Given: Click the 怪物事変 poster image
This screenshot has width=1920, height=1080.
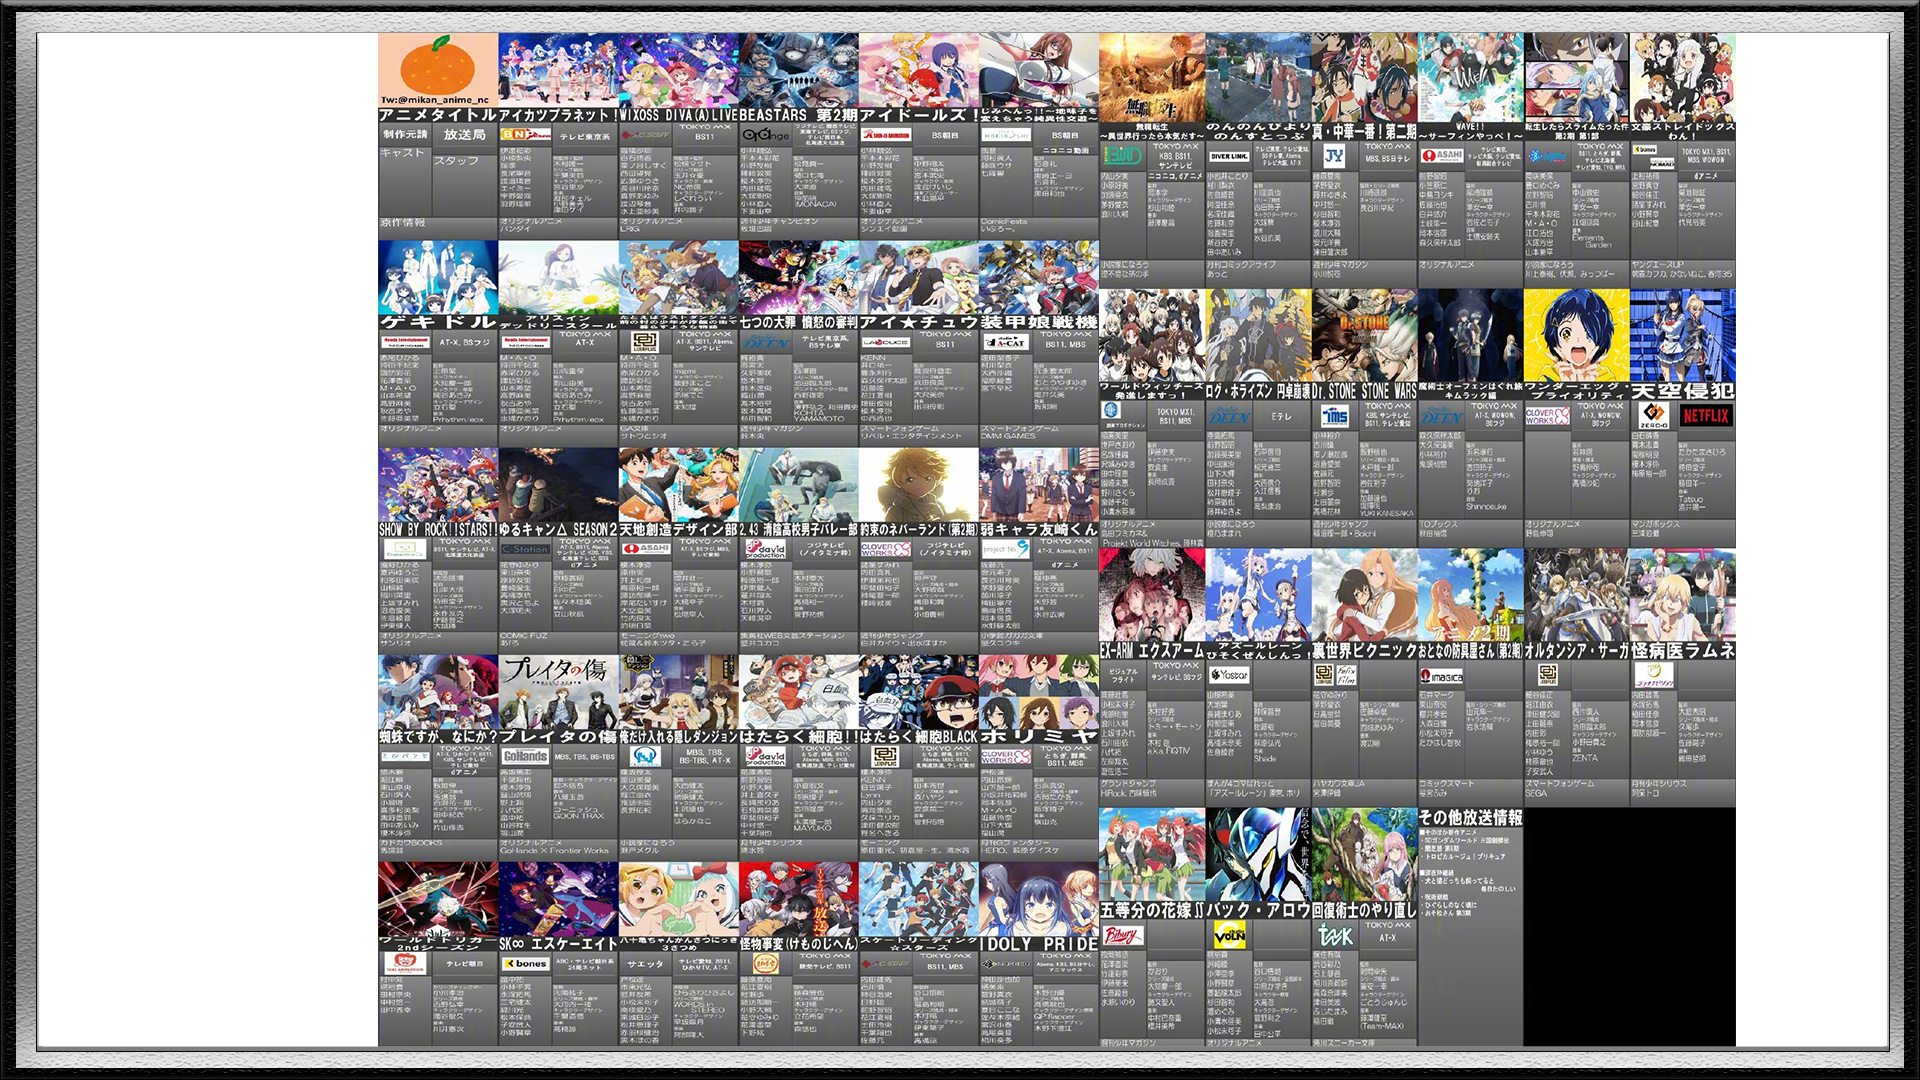Looking at the screenshot, I should 798,898.
